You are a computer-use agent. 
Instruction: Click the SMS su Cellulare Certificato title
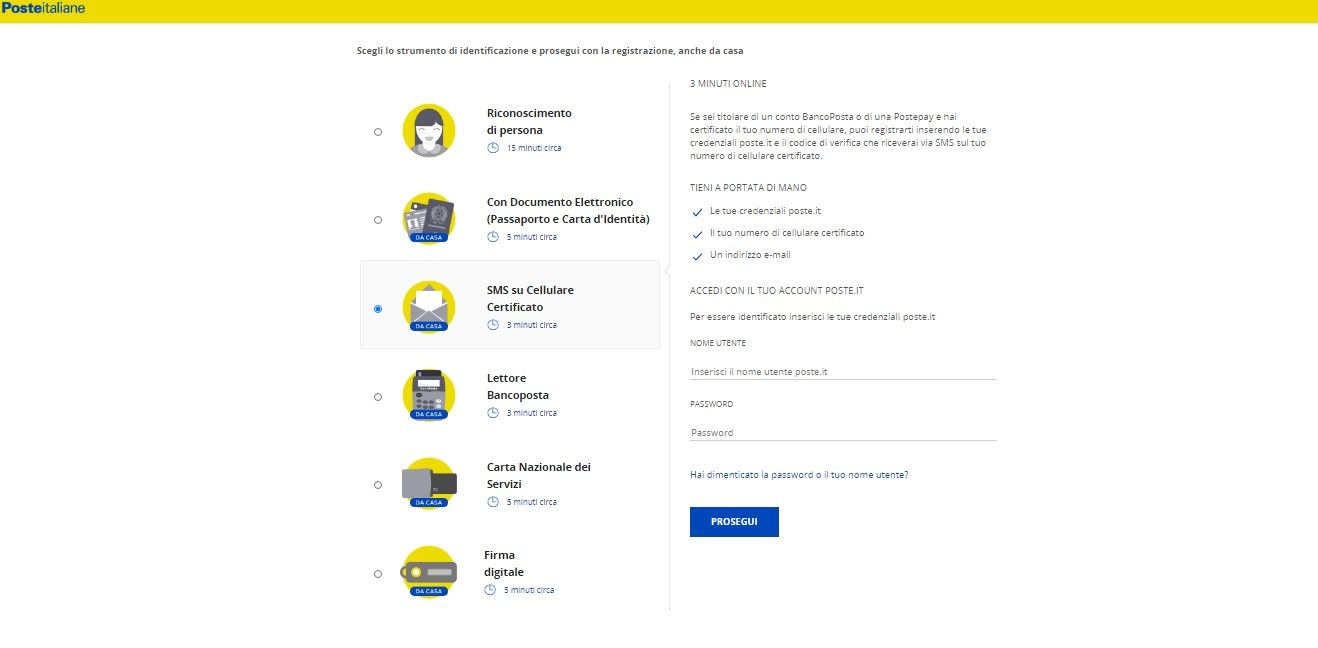click(530, 298)
